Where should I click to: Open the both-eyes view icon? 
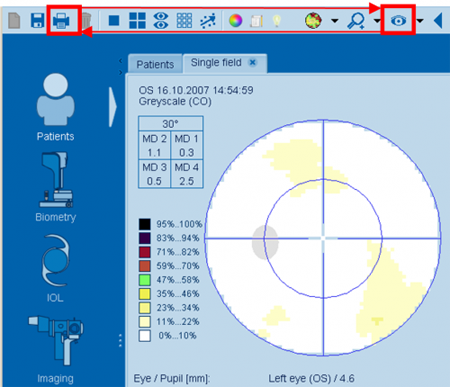[161, 21]
